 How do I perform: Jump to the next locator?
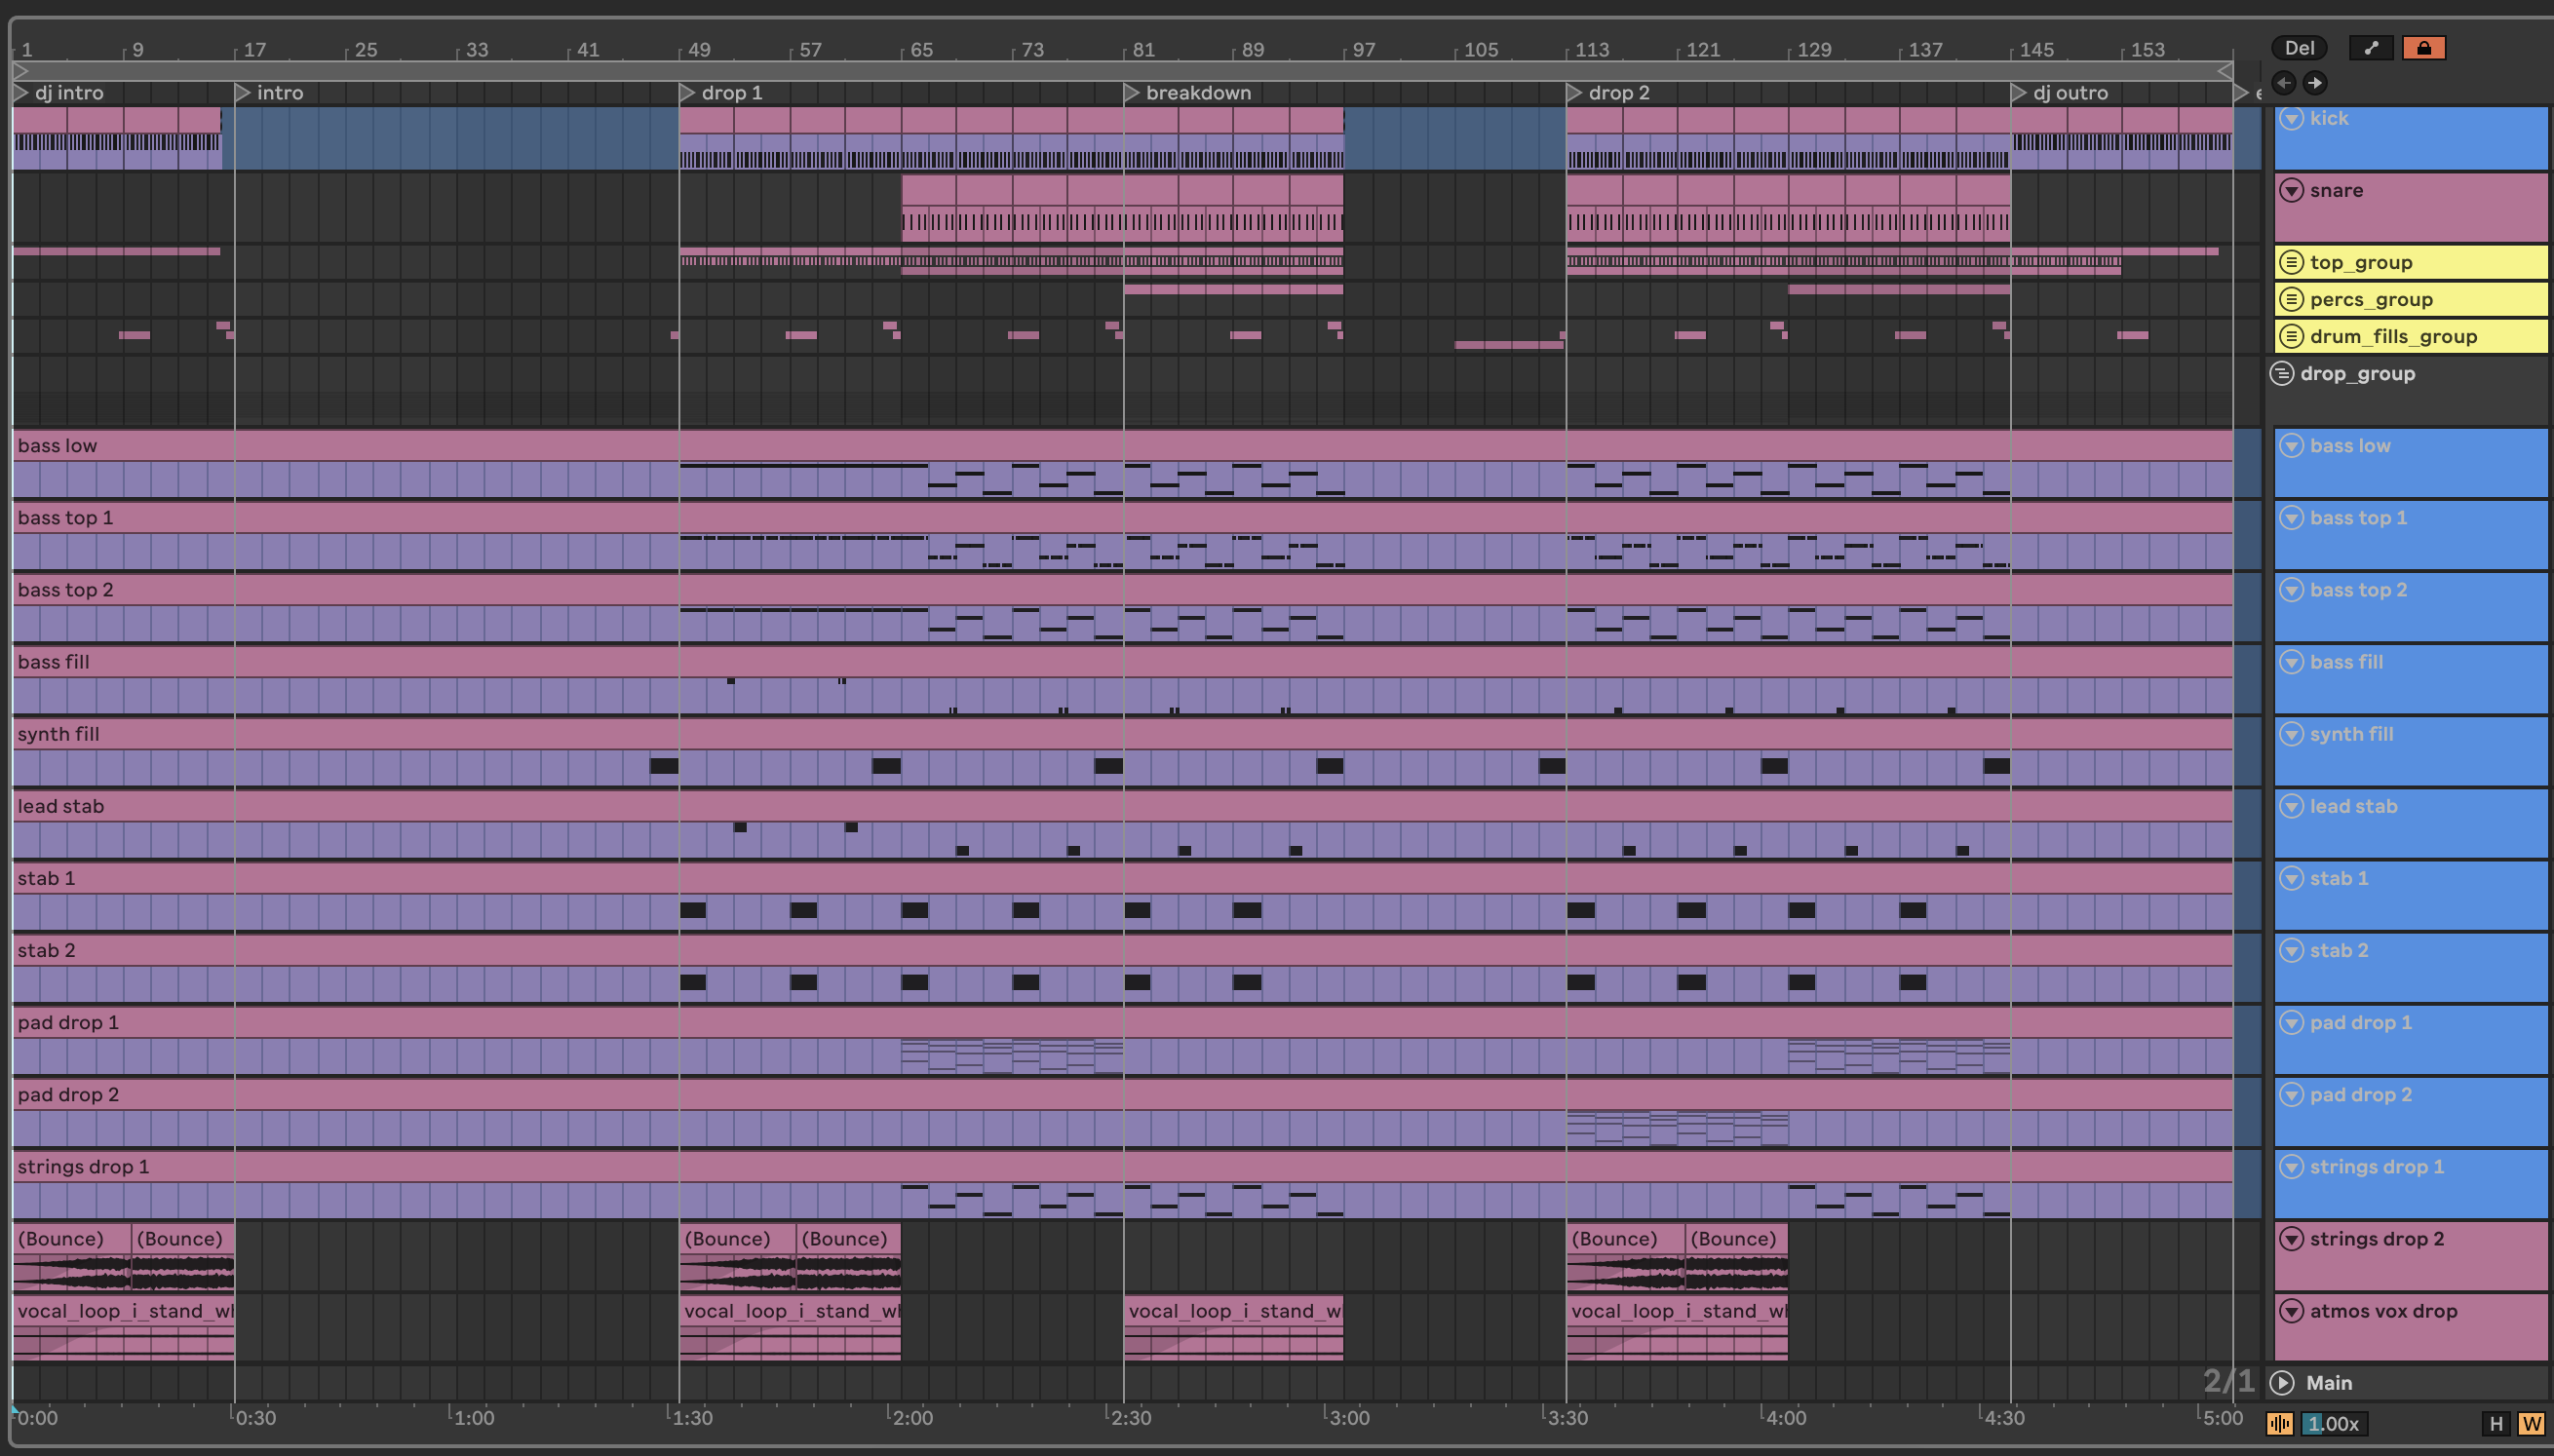click(2314, 83)
